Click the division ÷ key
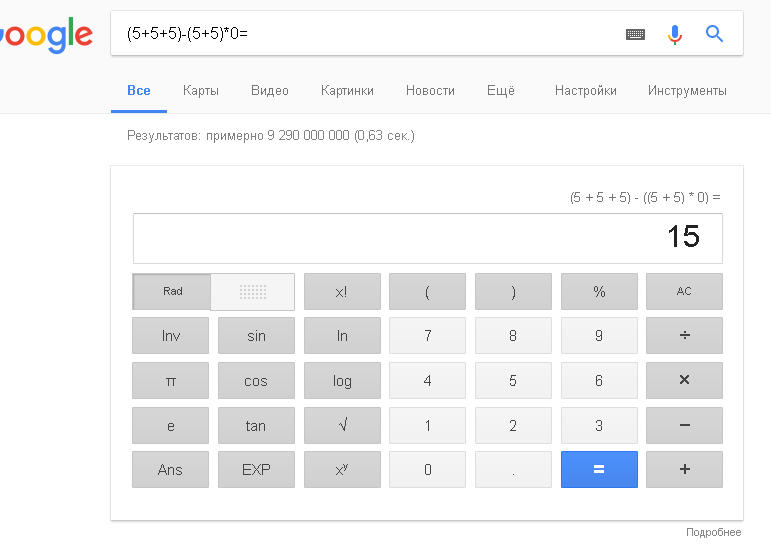 coord(684,335)
